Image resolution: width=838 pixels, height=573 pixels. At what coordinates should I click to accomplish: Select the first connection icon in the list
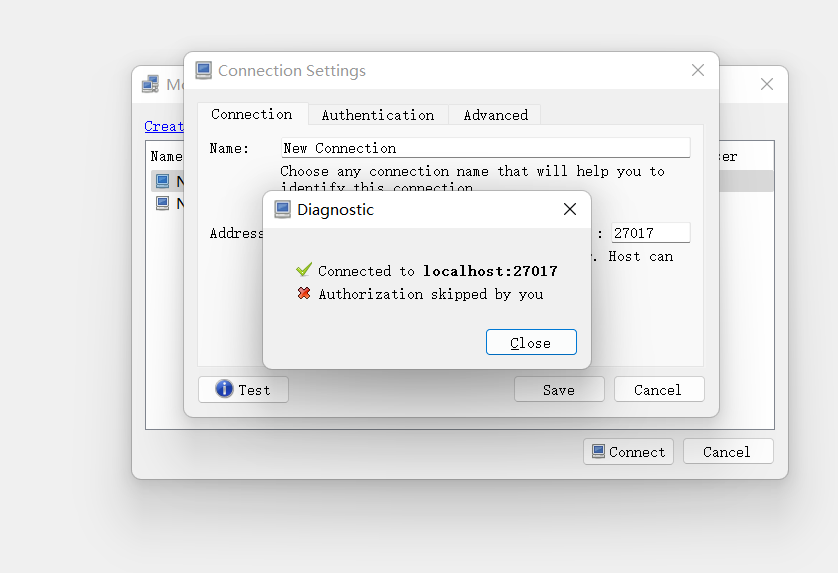point(162,181)
